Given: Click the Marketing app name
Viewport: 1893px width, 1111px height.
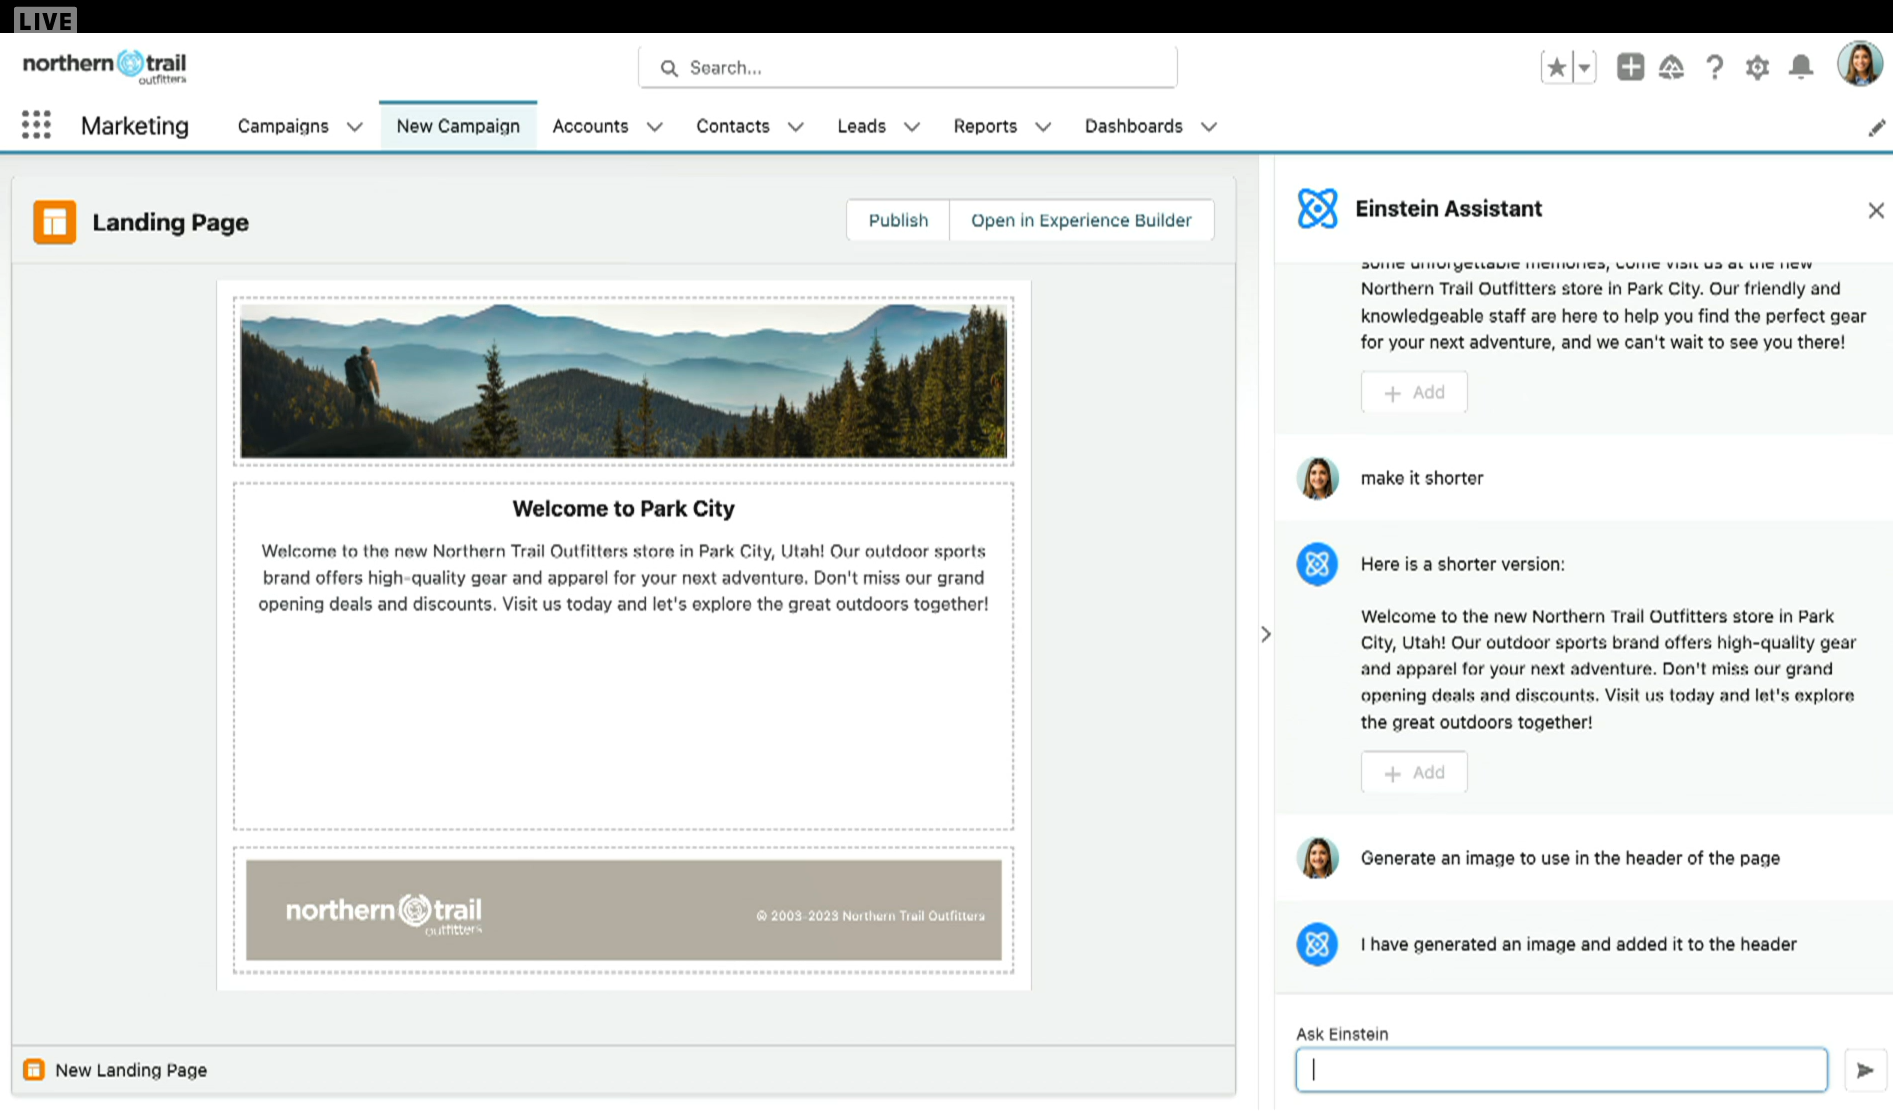Looking at the screenshot, I should coord(135,126).
